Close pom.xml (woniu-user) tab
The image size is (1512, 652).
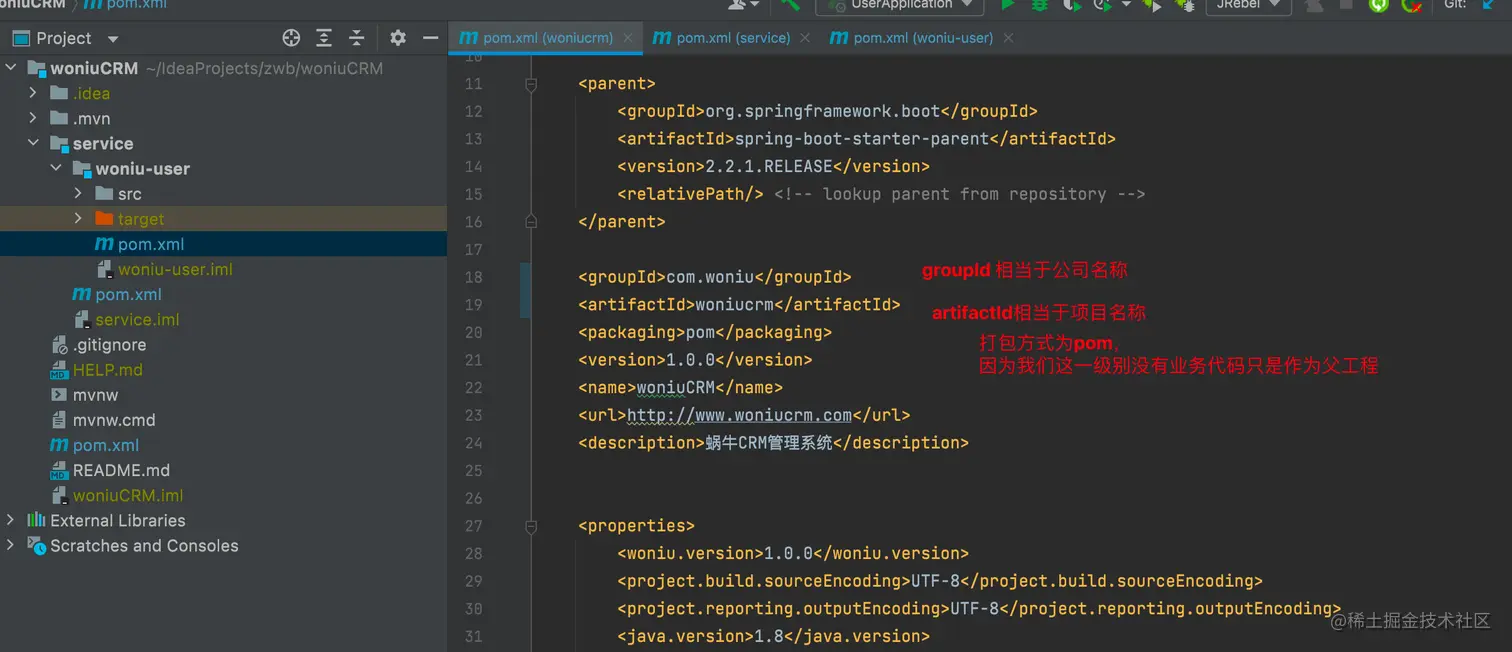1008,38
